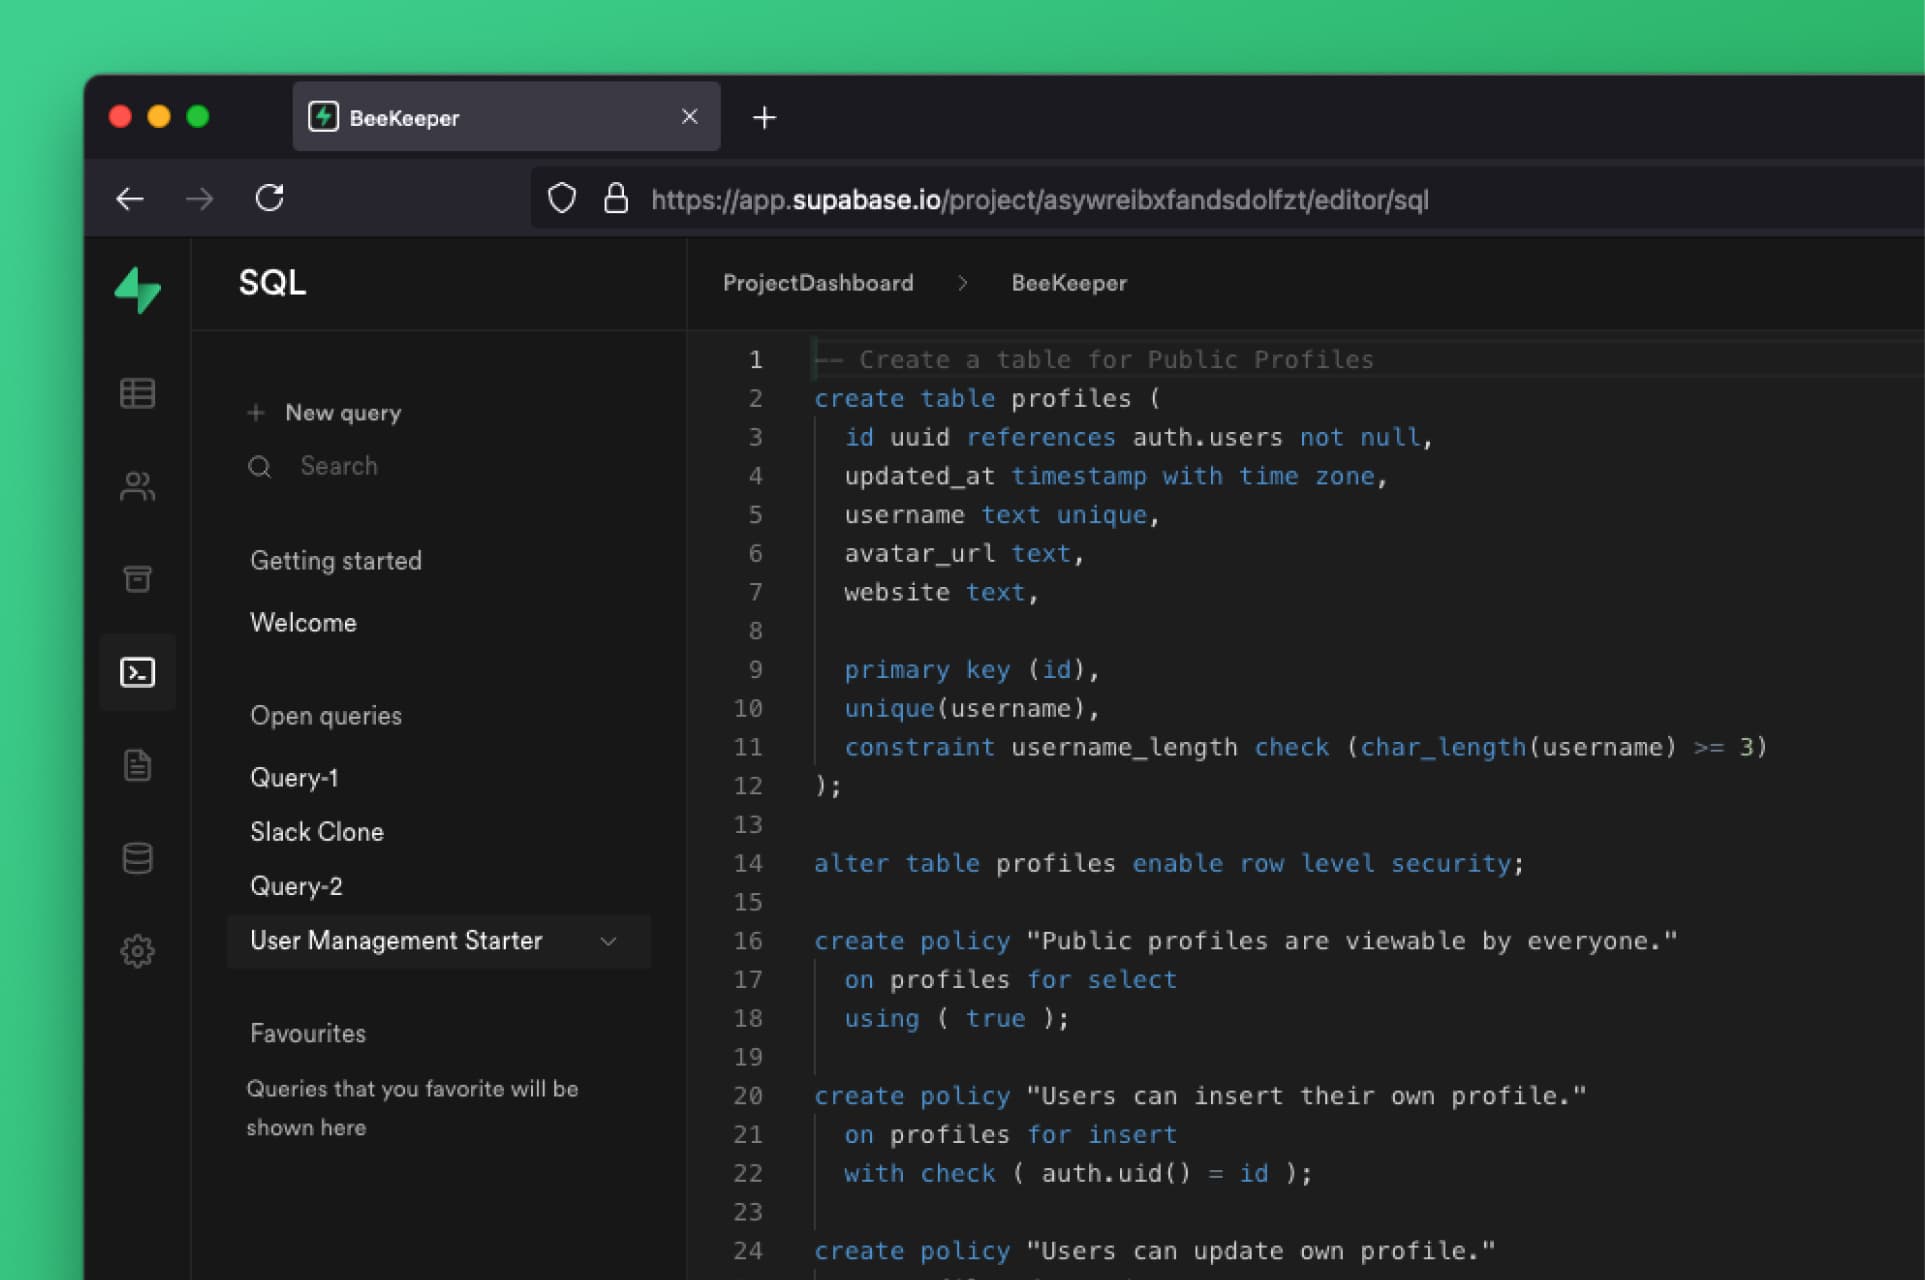Screen dimensions: 1925x1280
Task: Select Query-2 from open queries
Action: pos(296,886)
